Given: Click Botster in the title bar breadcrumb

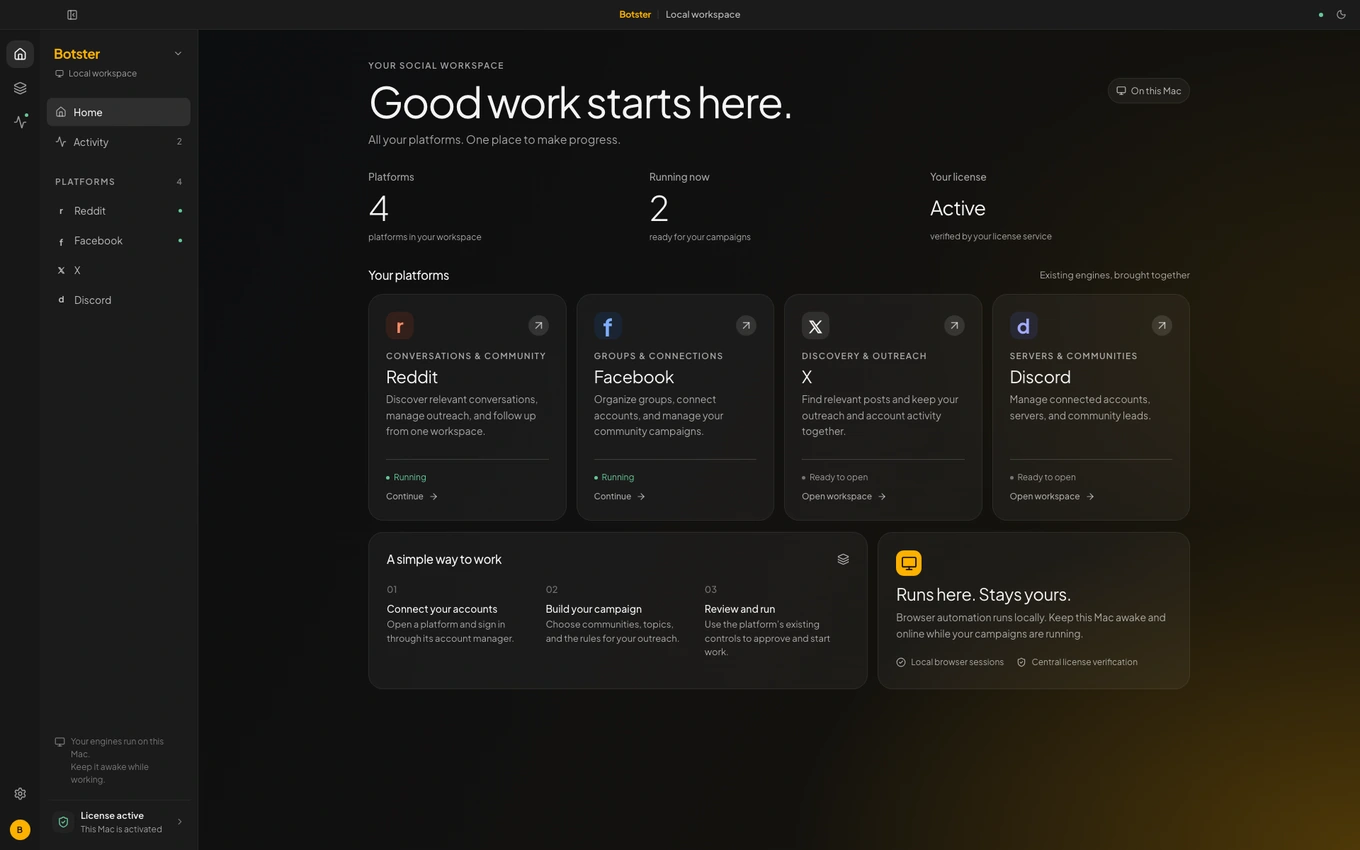Looking at the screenshot, I should (635, 15).
